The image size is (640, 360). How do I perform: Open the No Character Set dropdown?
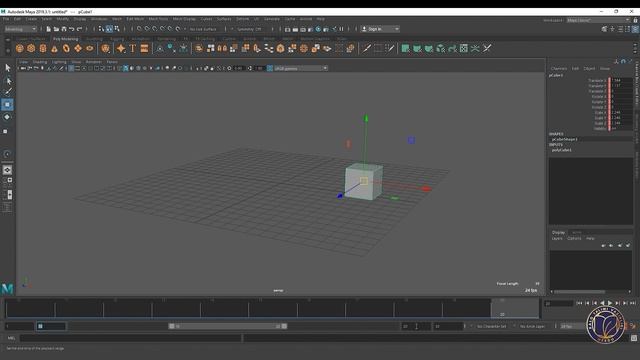tap(491, 326)
